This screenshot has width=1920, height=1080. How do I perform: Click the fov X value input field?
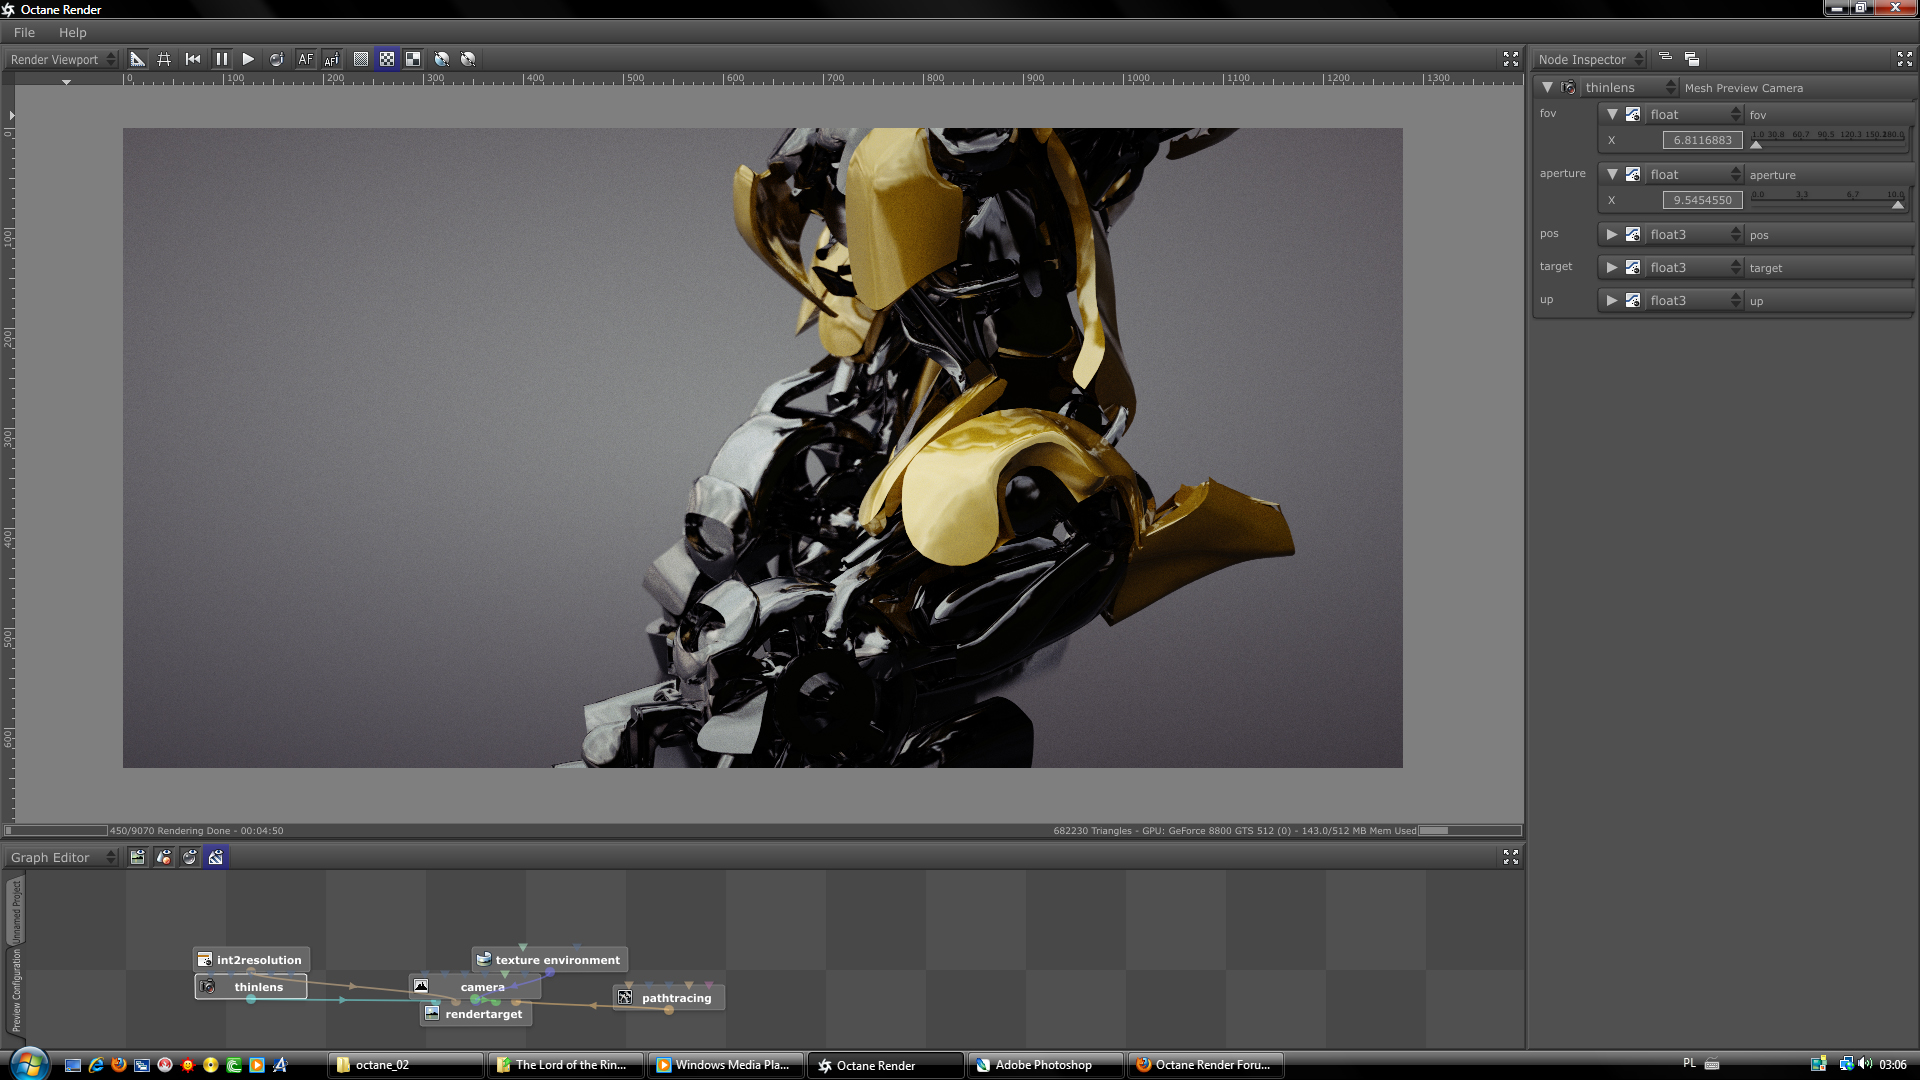click(x=1702, y=140)
